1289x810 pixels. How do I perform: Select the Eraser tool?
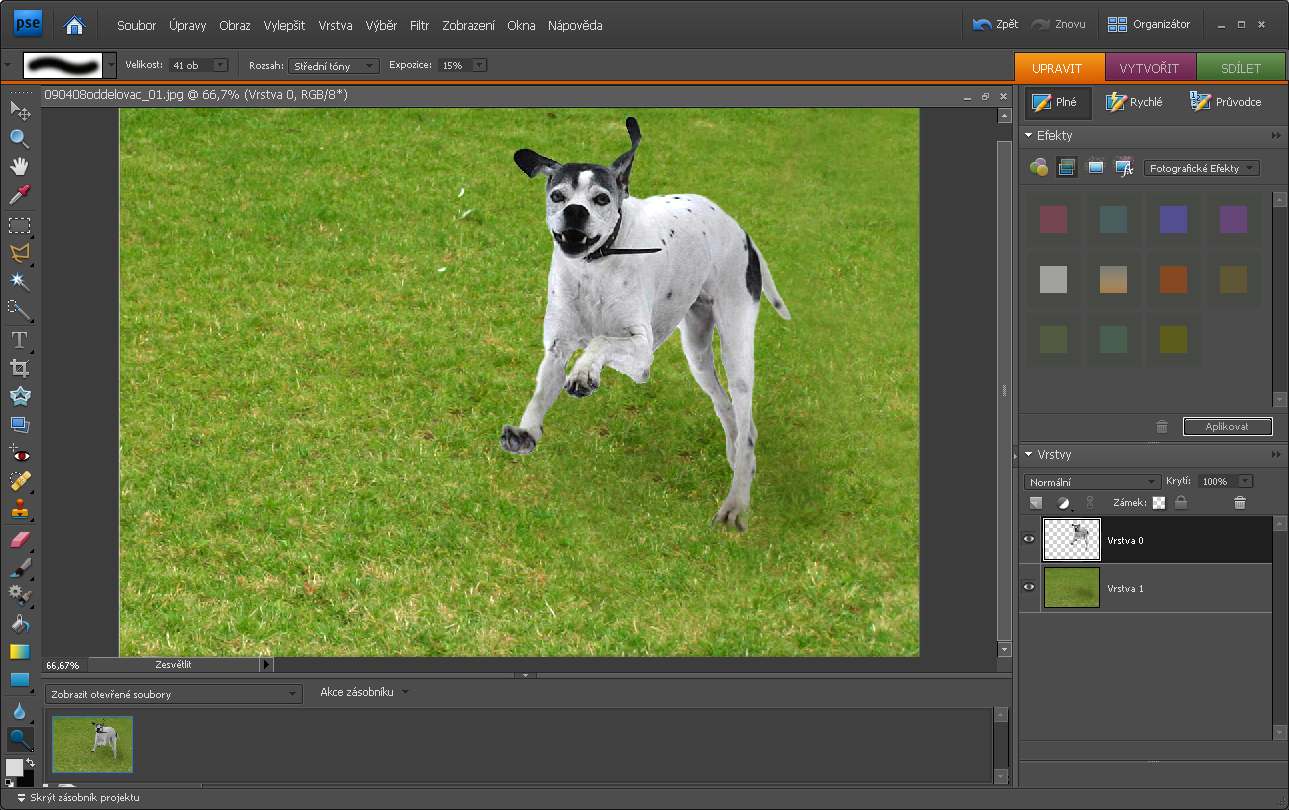19,541
